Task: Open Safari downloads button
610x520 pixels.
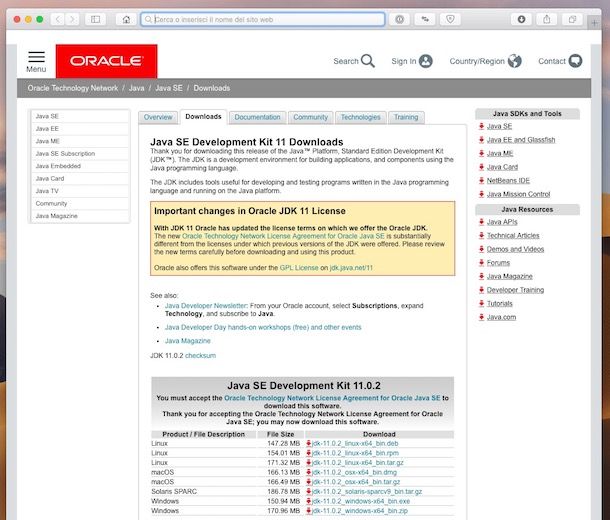Action: 521,19
